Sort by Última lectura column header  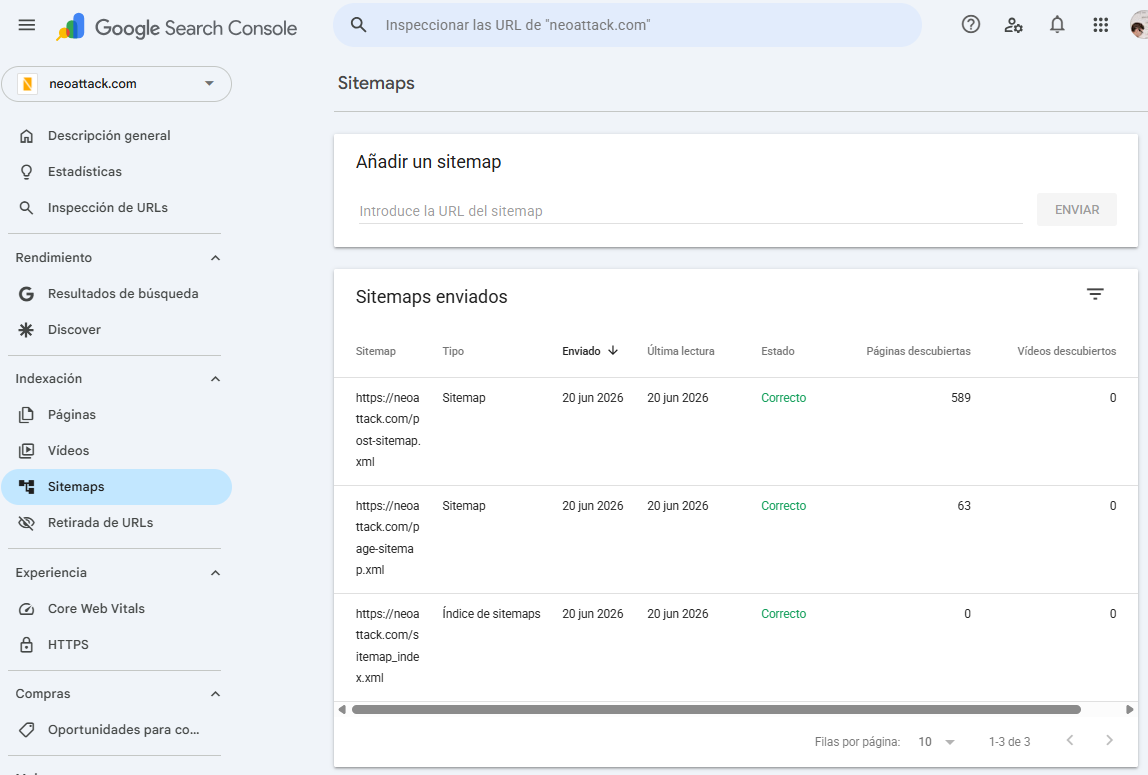680,351
